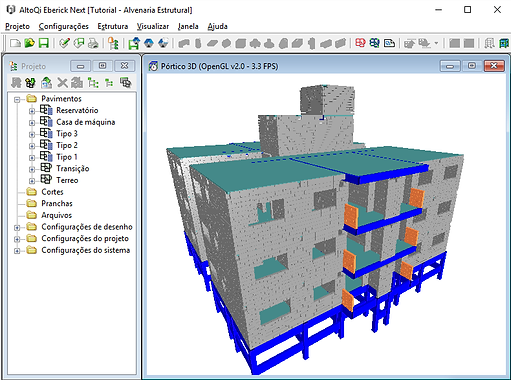Expand the Tipo 3 node
Image resolution: width=511 pixels, height=380 pixels.
click(32, 134)
